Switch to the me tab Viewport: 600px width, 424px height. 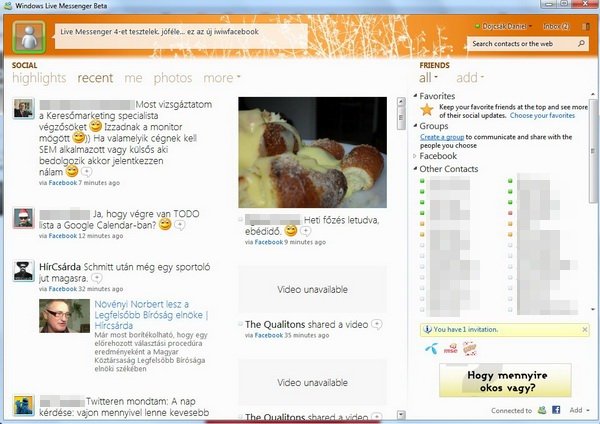pos(133,78)
